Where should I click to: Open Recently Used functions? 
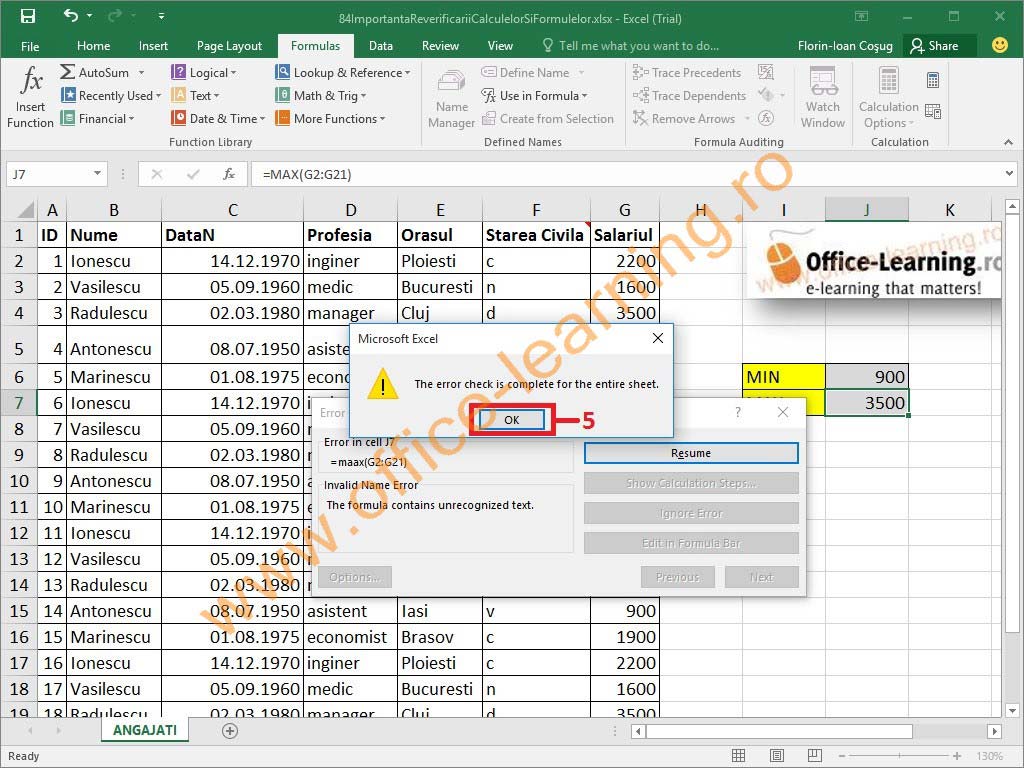click(111, 95)
